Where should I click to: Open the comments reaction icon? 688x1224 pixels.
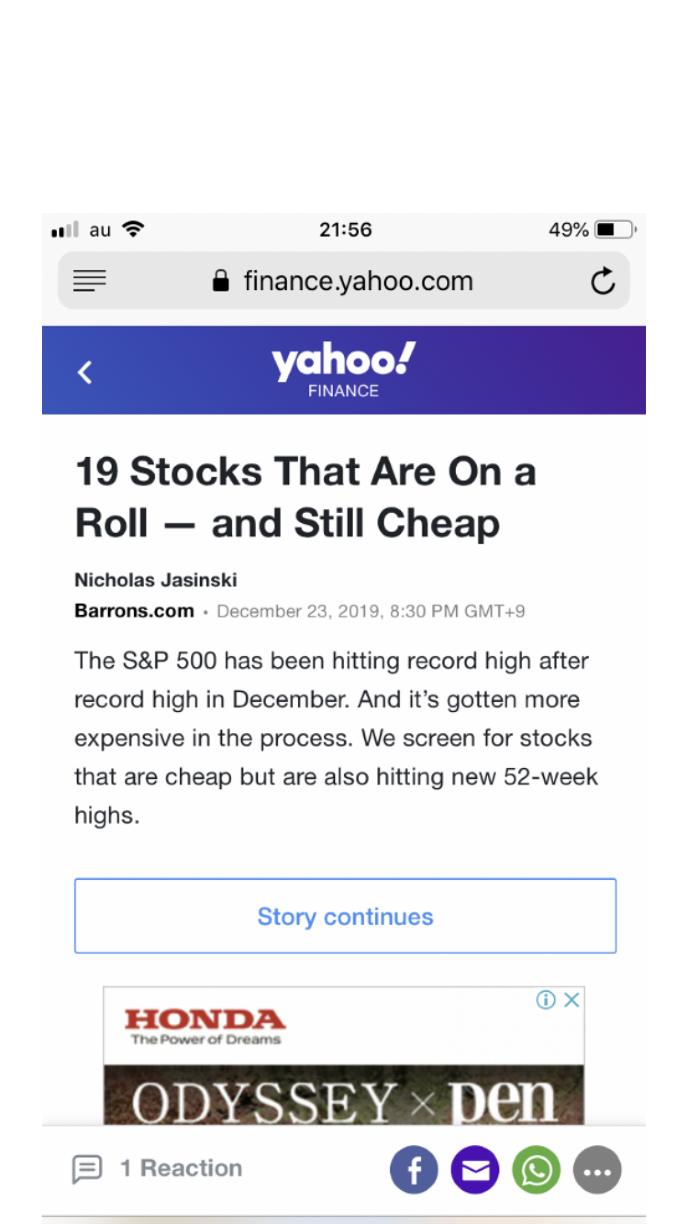(87, 1169)
